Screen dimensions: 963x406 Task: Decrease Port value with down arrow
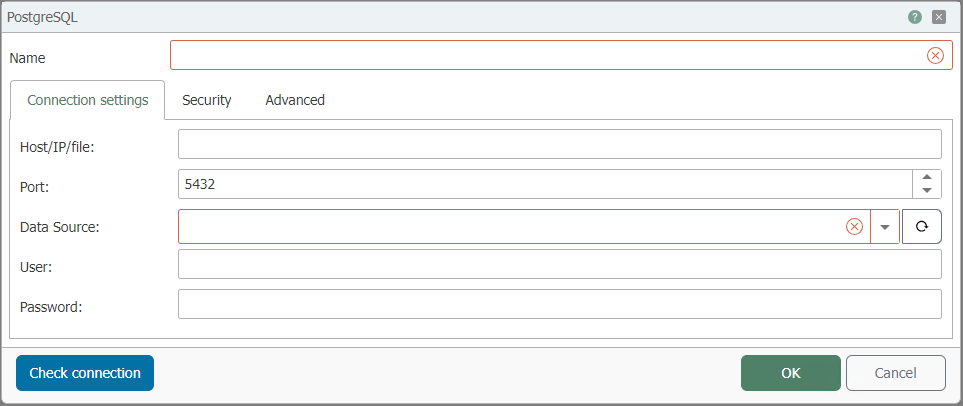pos(927,191)
